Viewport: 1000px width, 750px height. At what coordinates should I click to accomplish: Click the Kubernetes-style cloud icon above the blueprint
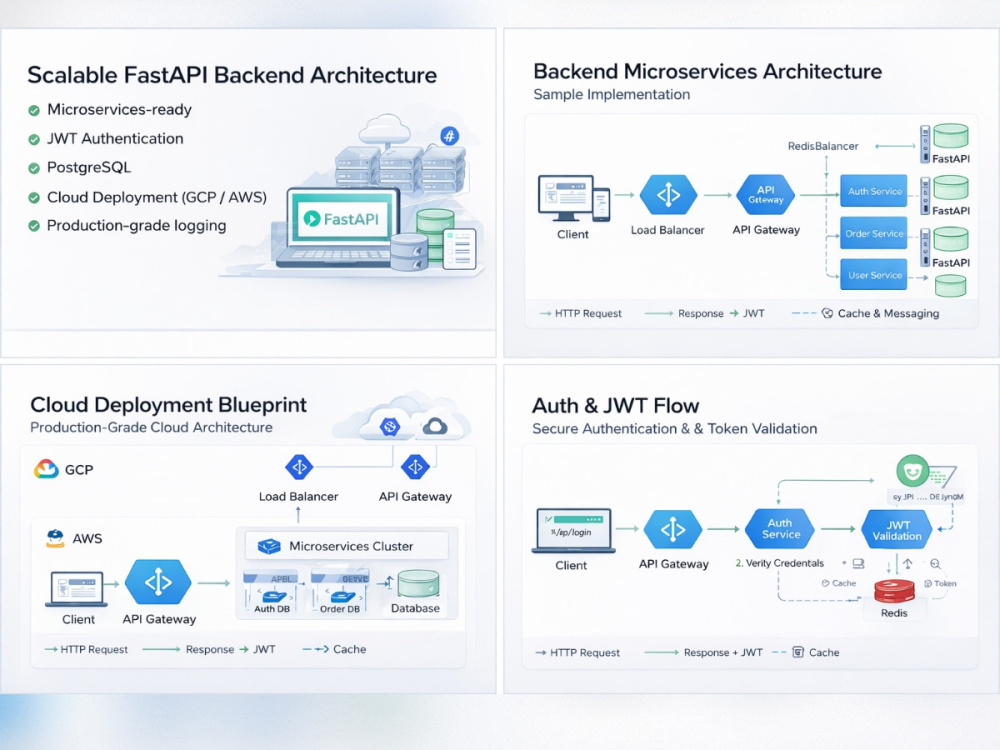(x=390, y=426)
